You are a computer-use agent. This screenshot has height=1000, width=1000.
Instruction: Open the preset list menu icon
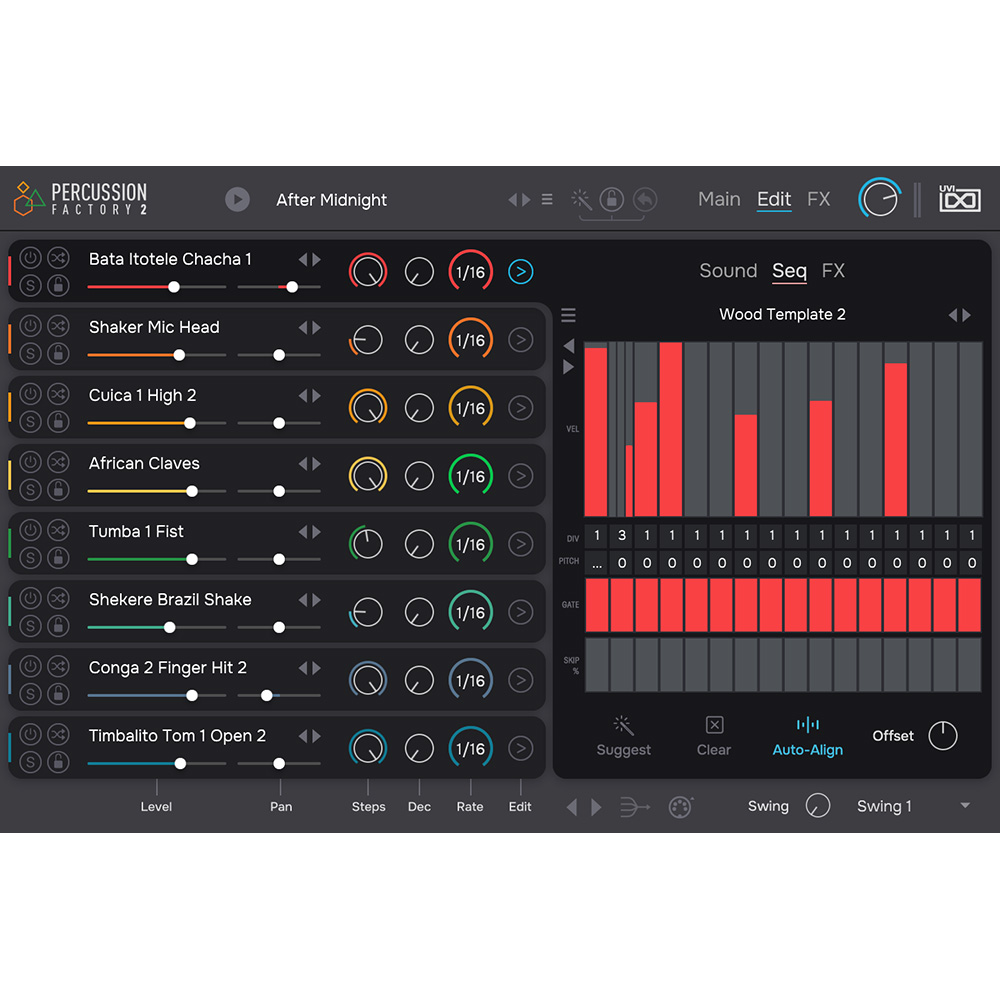[547, 200]
